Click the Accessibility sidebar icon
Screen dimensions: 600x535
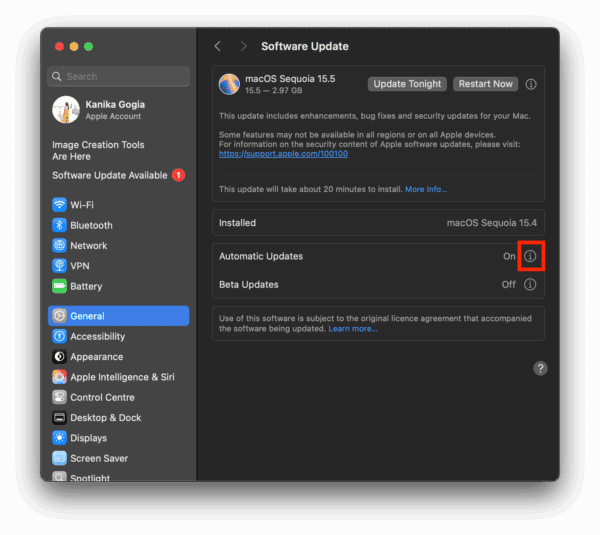click(60, 337)
